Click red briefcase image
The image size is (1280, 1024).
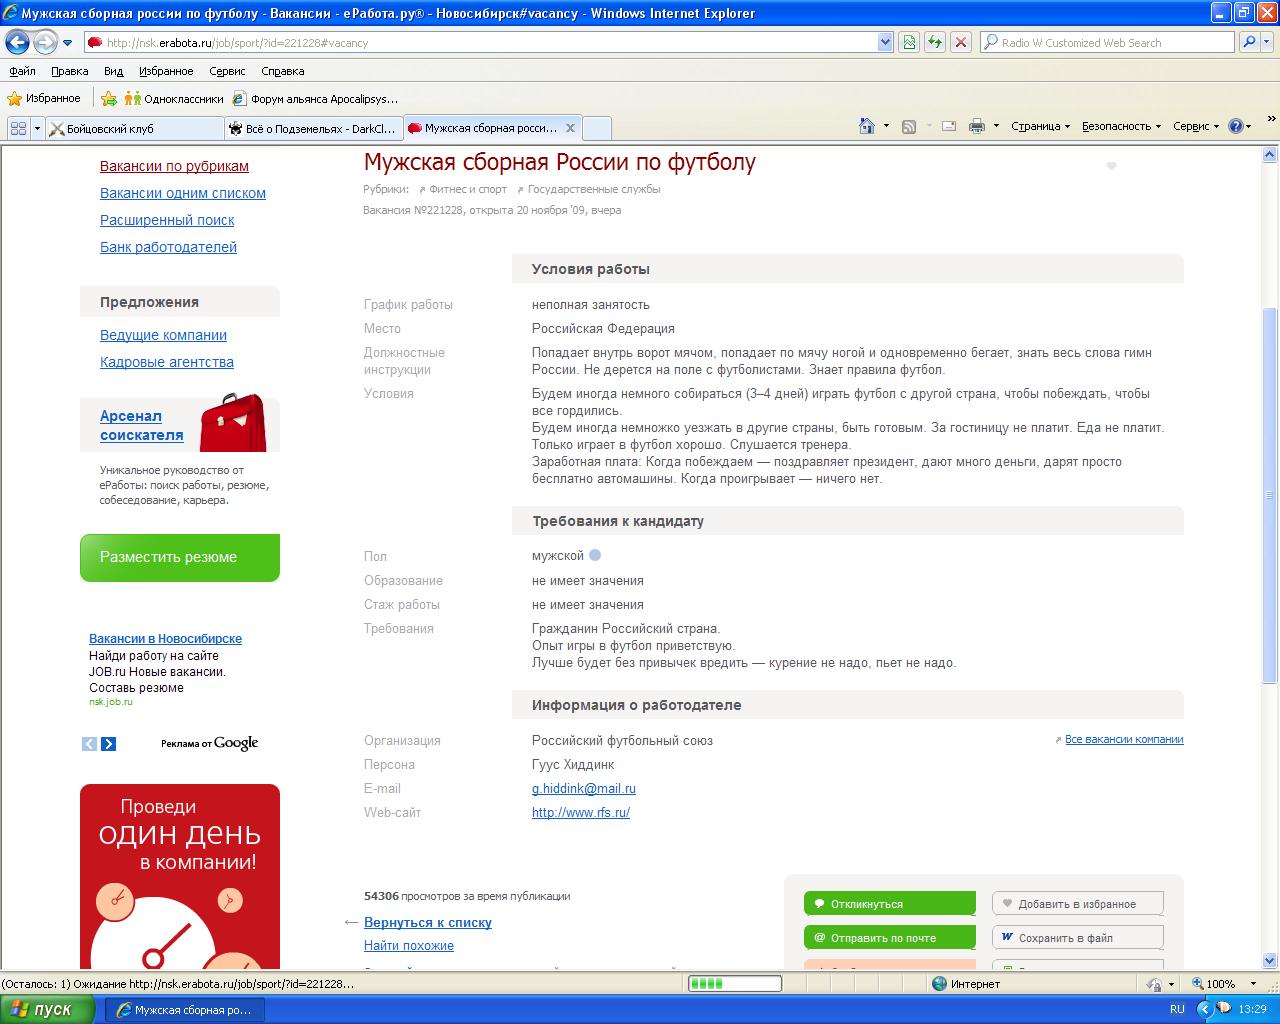click(x=233, y=422)
